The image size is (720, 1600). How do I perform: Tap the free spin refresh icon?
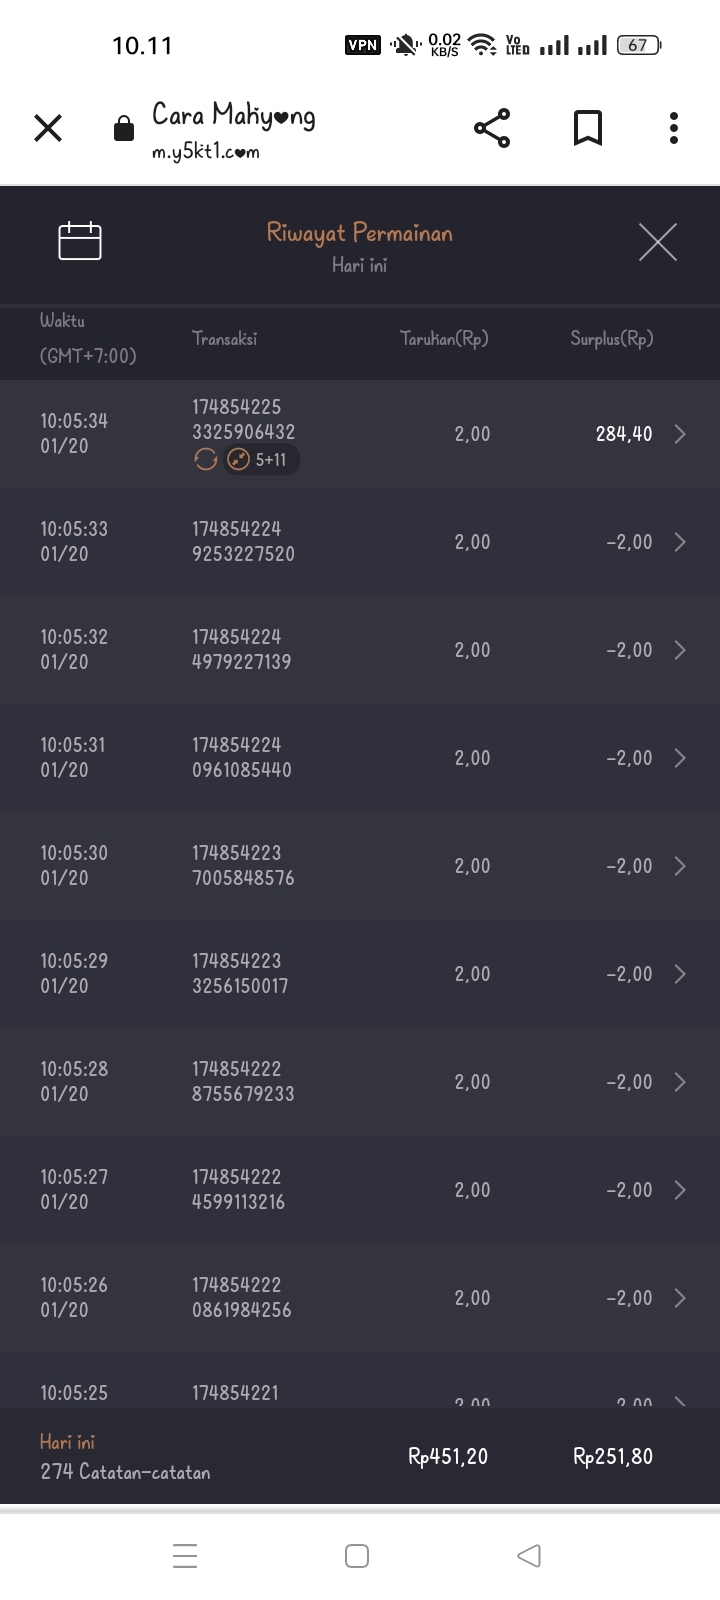click(x=205, y=459)
